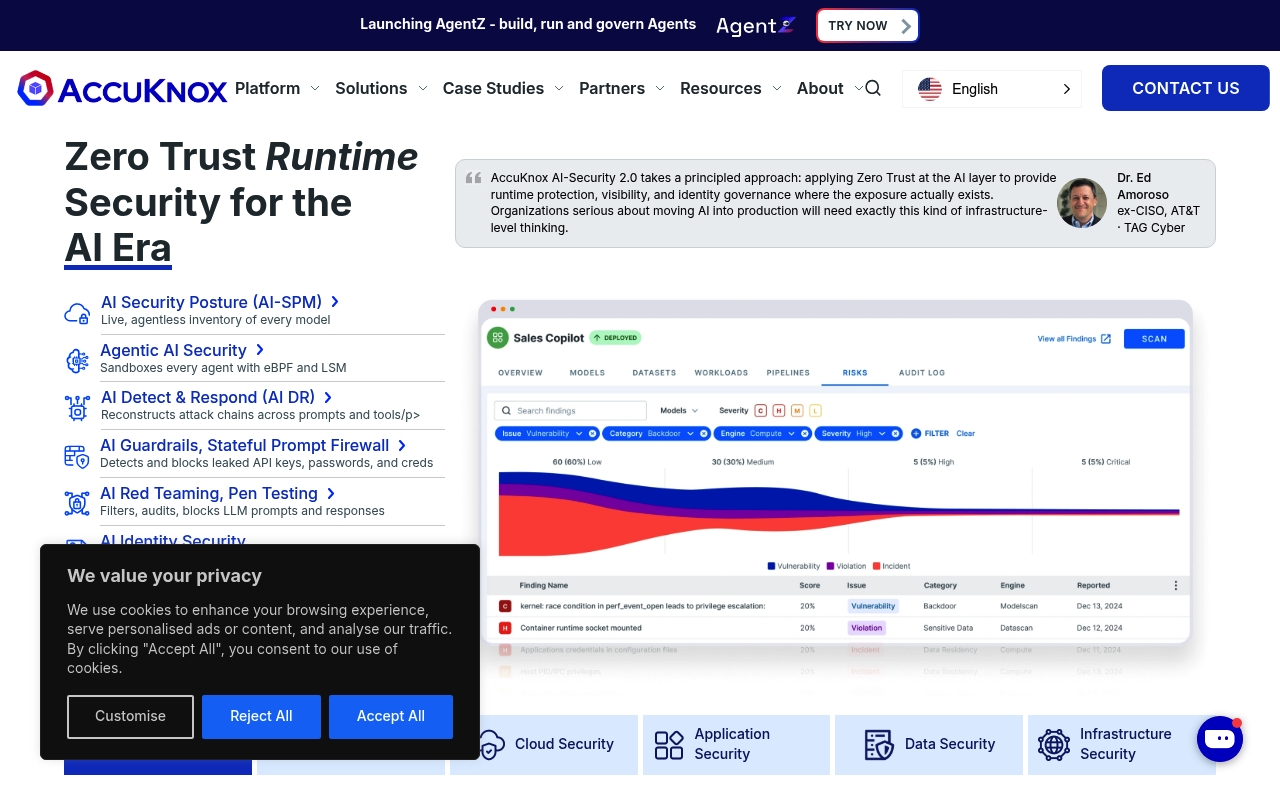
Task: Switch to the OVERVIEW tab
Action: pos(520,373)
